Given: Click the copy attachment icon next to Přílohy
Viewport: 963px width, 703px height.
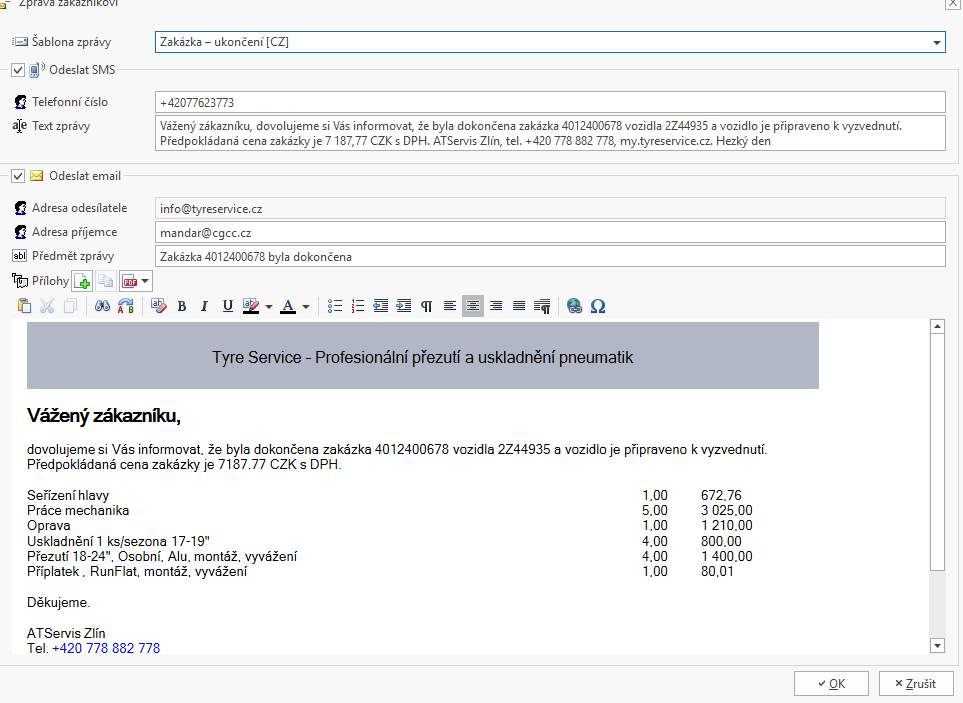Looking at the screenshot, I should point(106,282).
